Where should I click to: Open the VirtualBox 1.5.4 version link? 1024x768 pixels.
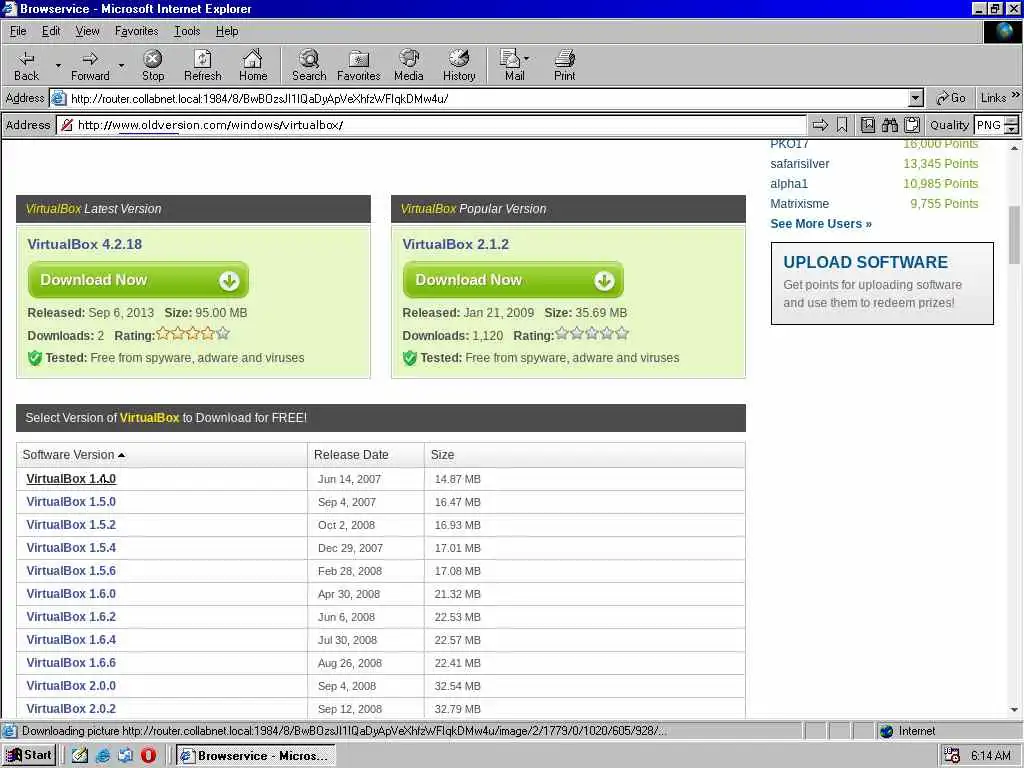(x=71, y=548)
